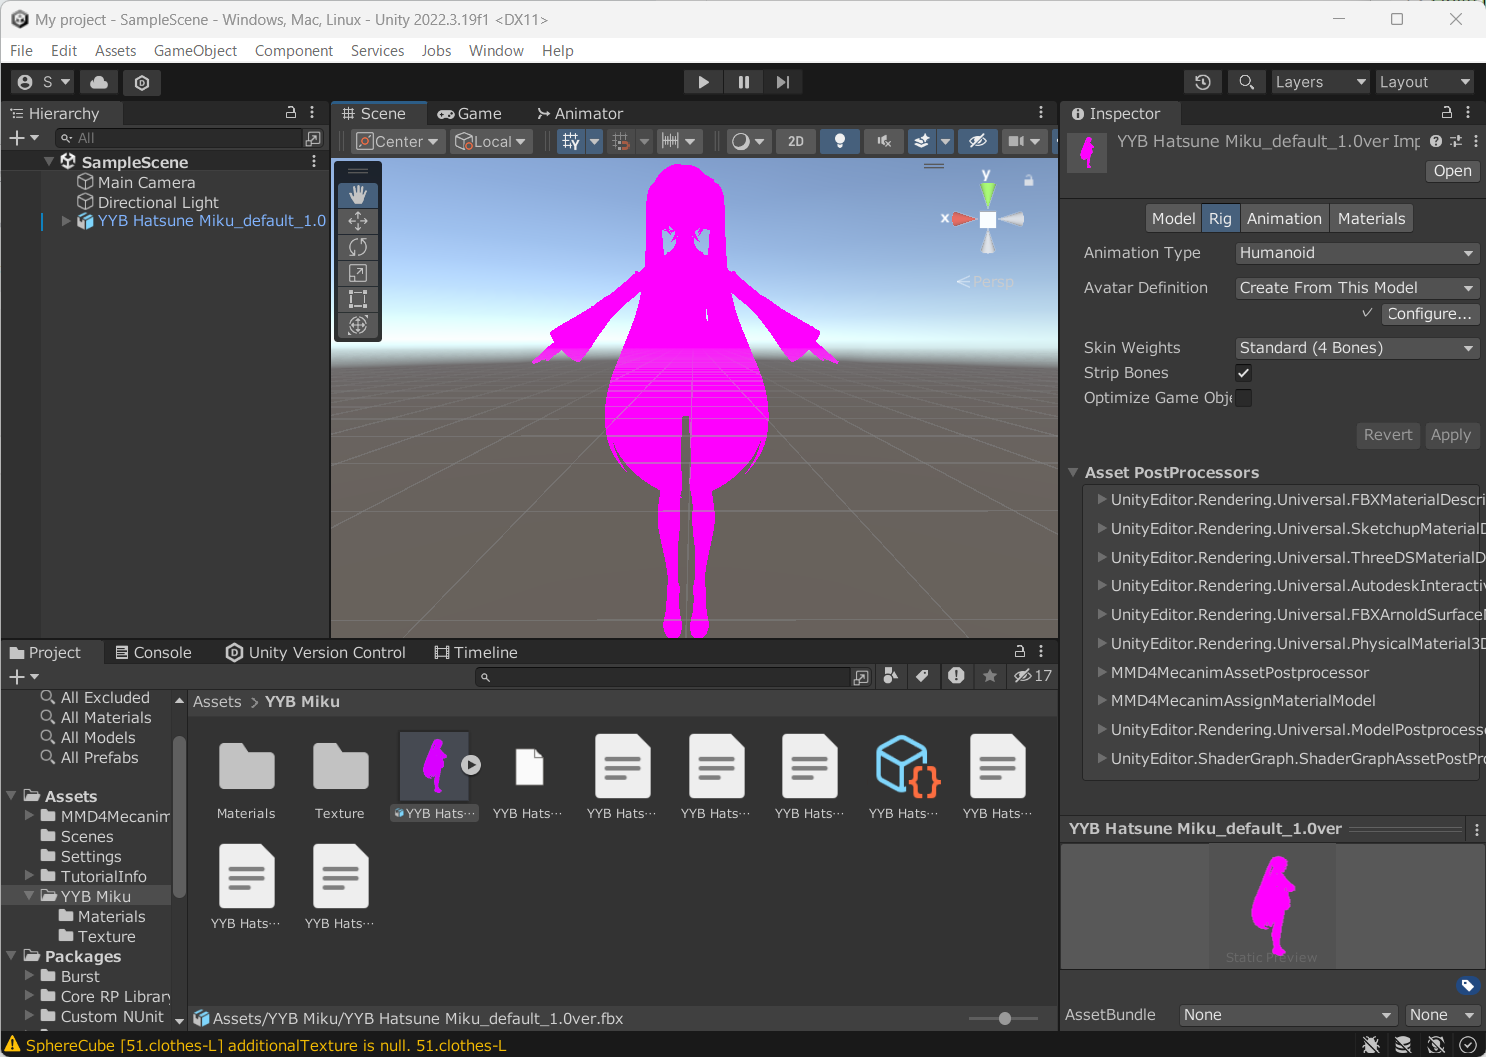Screen dimensions: 1486x1057
Task: Expand MMD4MecanimAssetPostprocessor in Asset PostProcessors
Action: click(x=1100, y=672)
